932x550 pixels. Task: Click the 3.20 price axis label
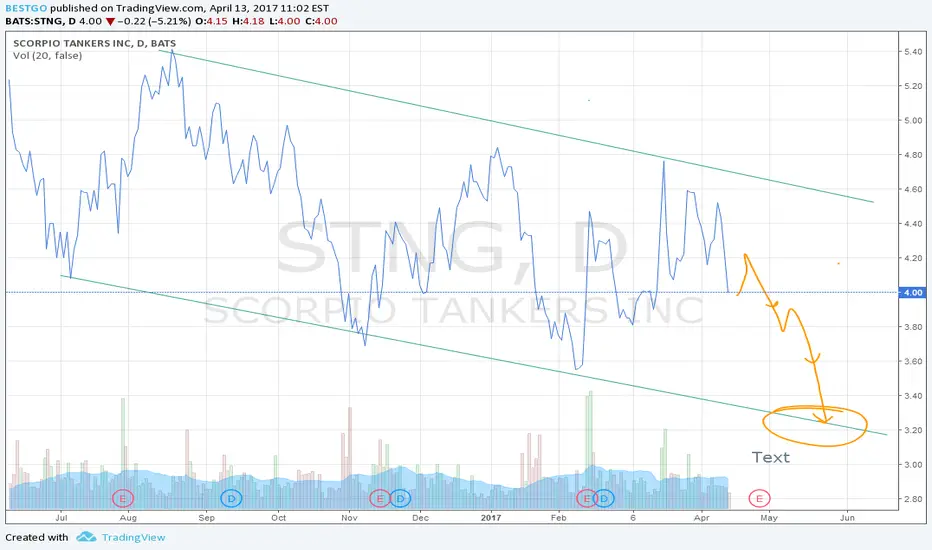[x=914, y=430]
